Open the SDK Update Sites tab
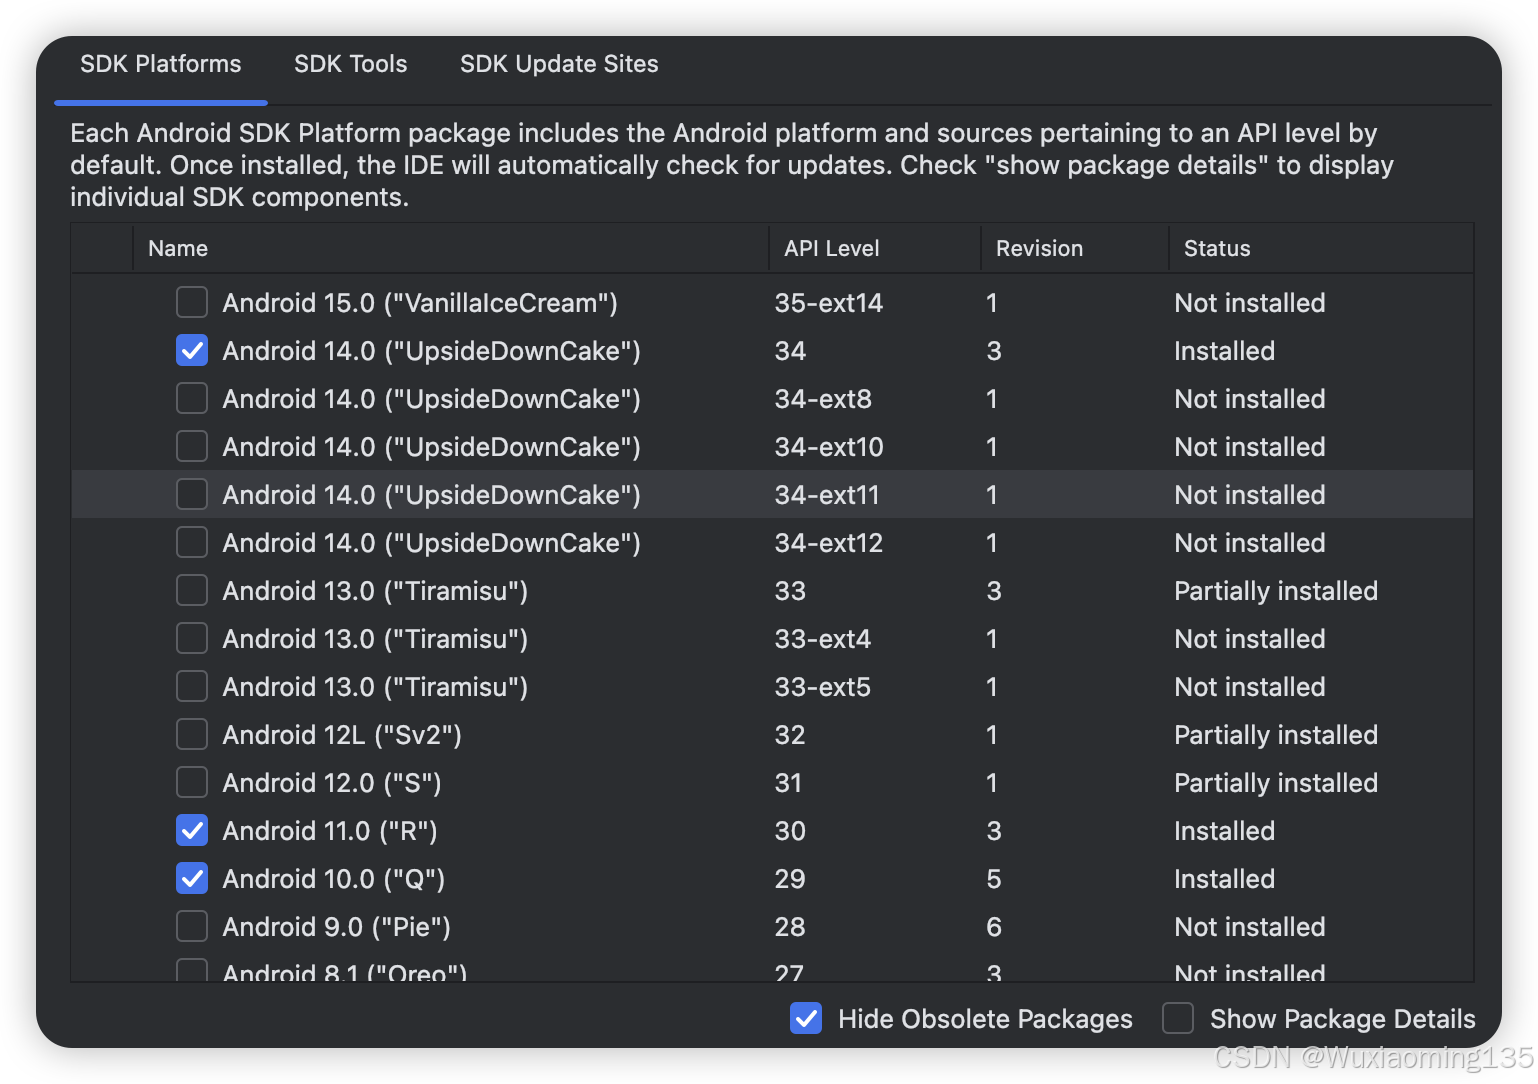 [x=558, y=63]
